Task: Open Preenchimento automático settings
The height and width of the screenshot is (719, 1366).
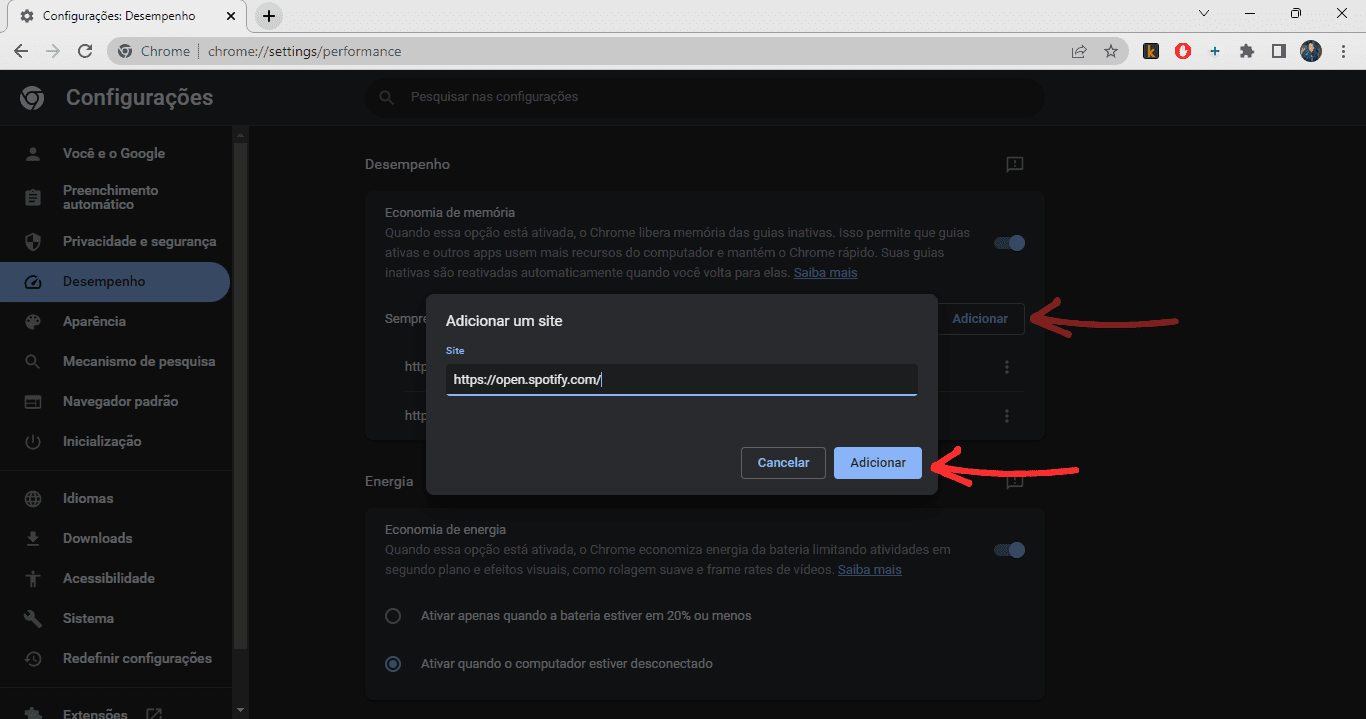Action: click(115, 197)
